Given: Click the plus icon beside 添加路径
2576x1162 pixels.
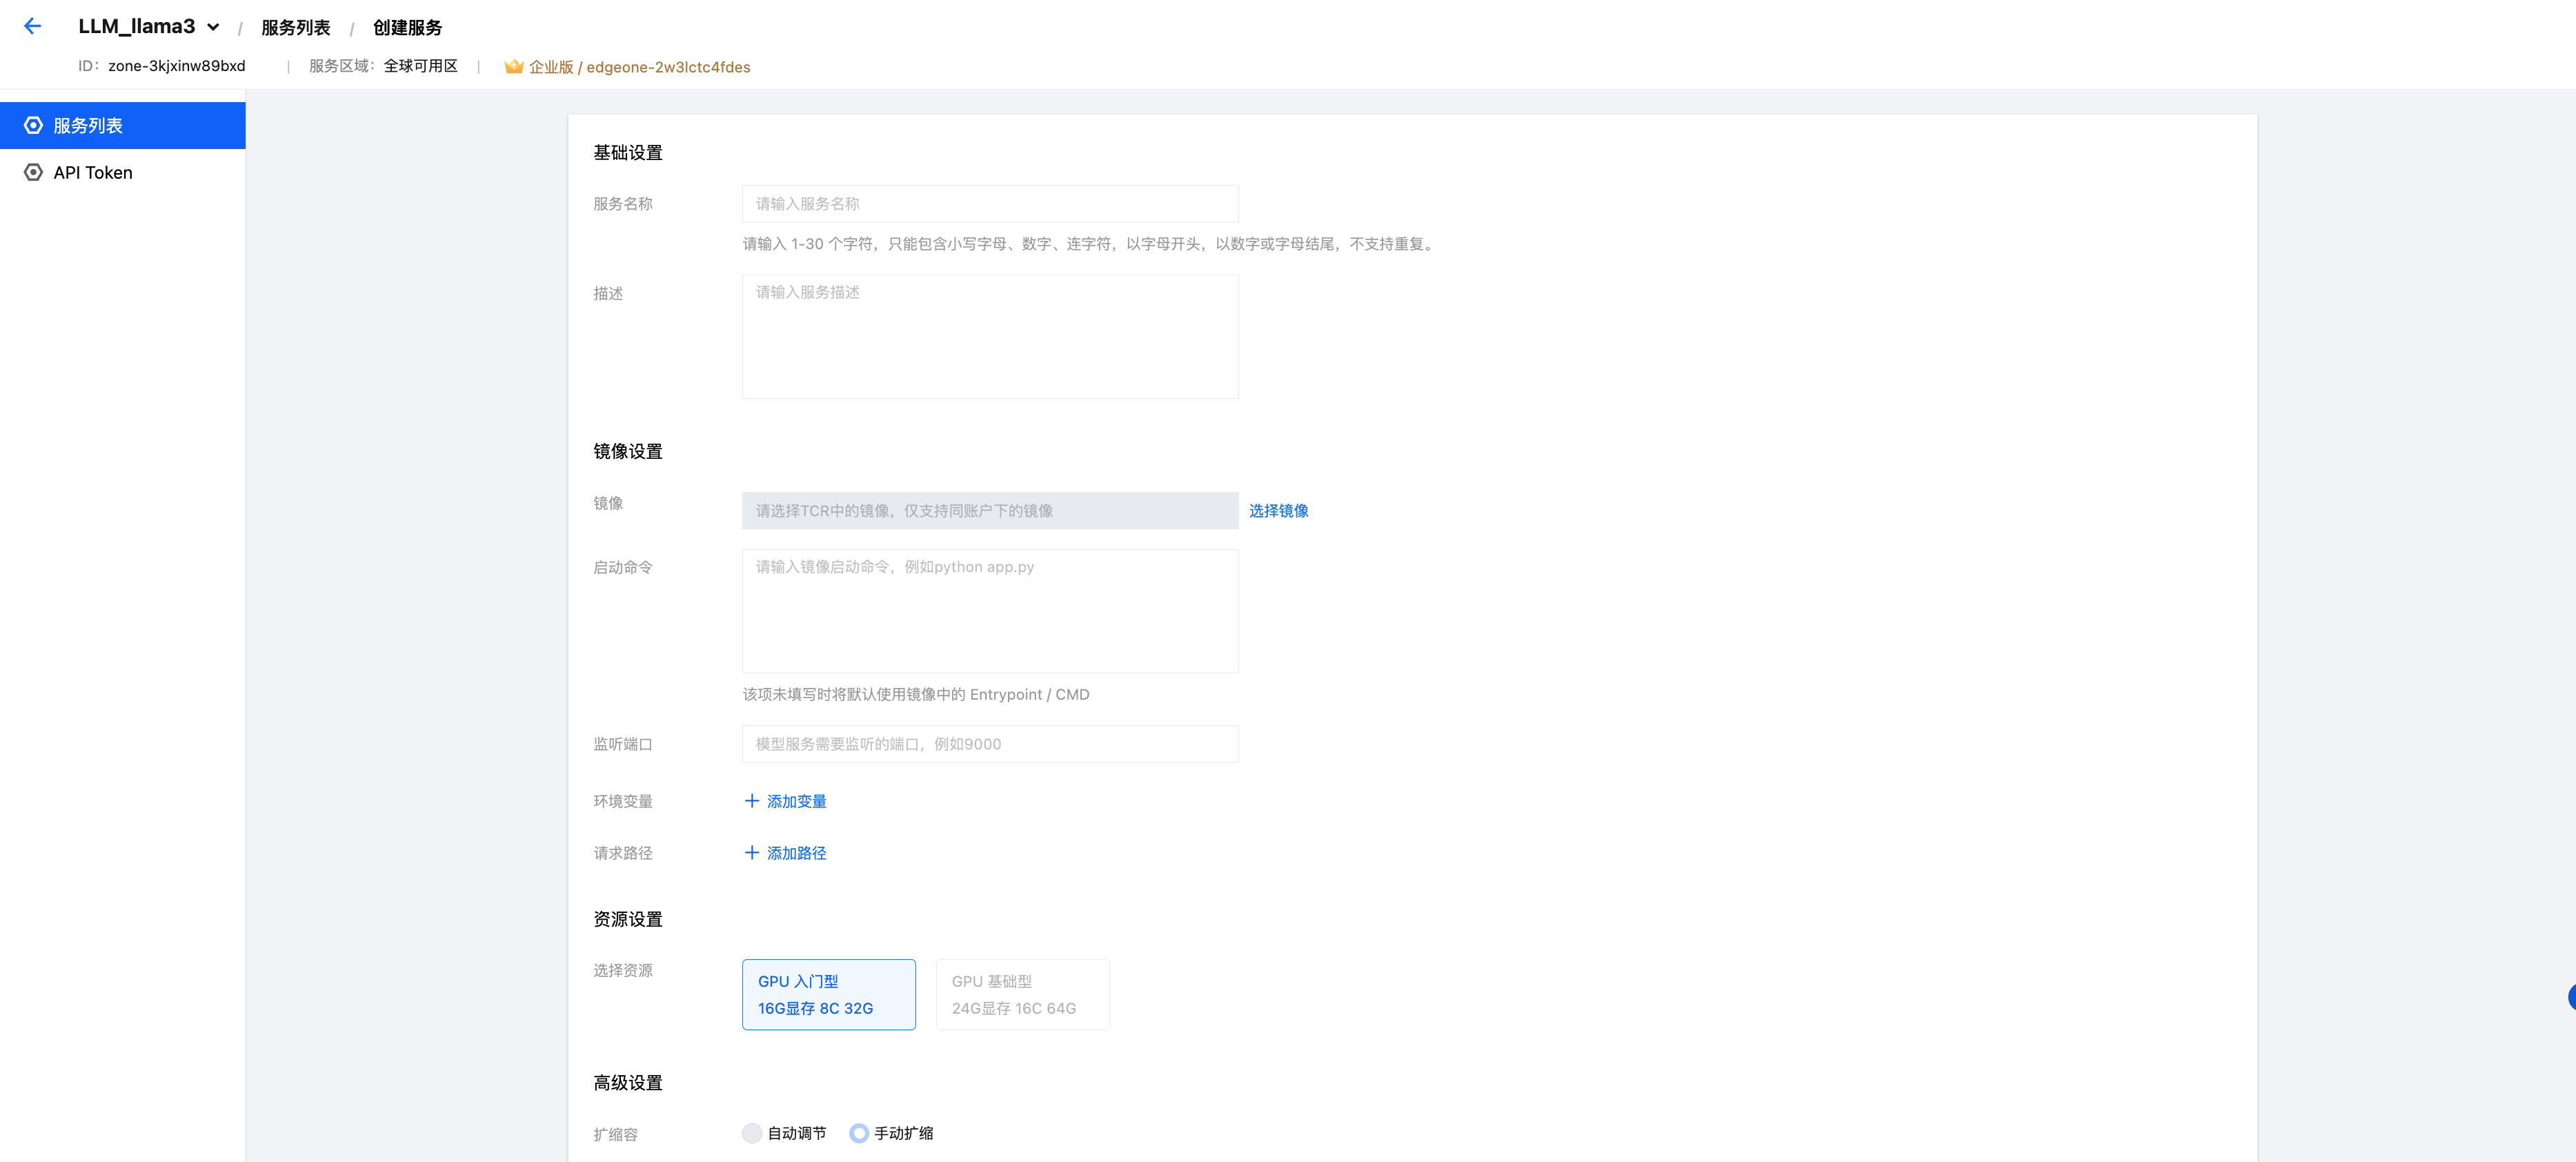Looking at the screenshot, I should pyautogui.click(x=752, y=853).
